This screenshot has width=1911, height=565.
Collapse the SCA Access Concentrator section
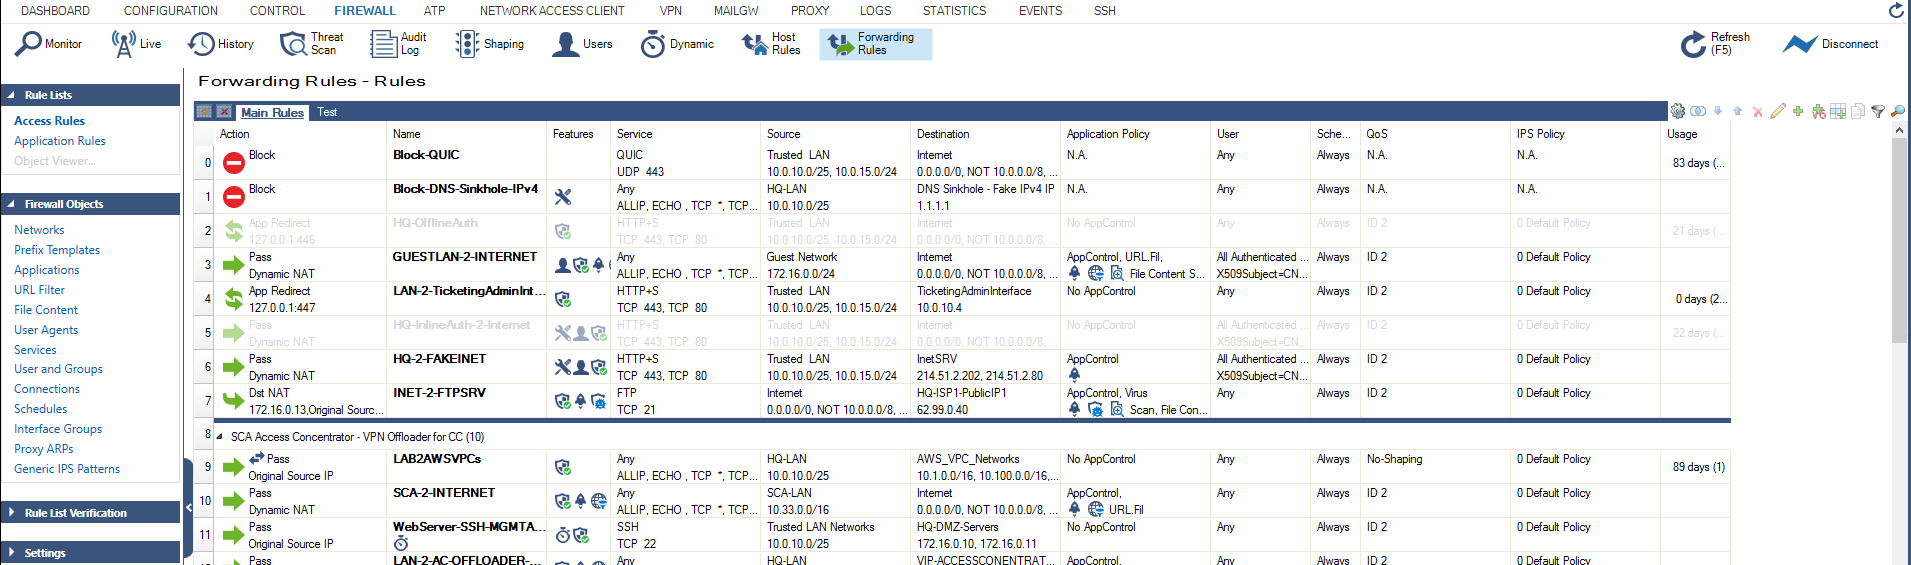[x=220, y=437]
